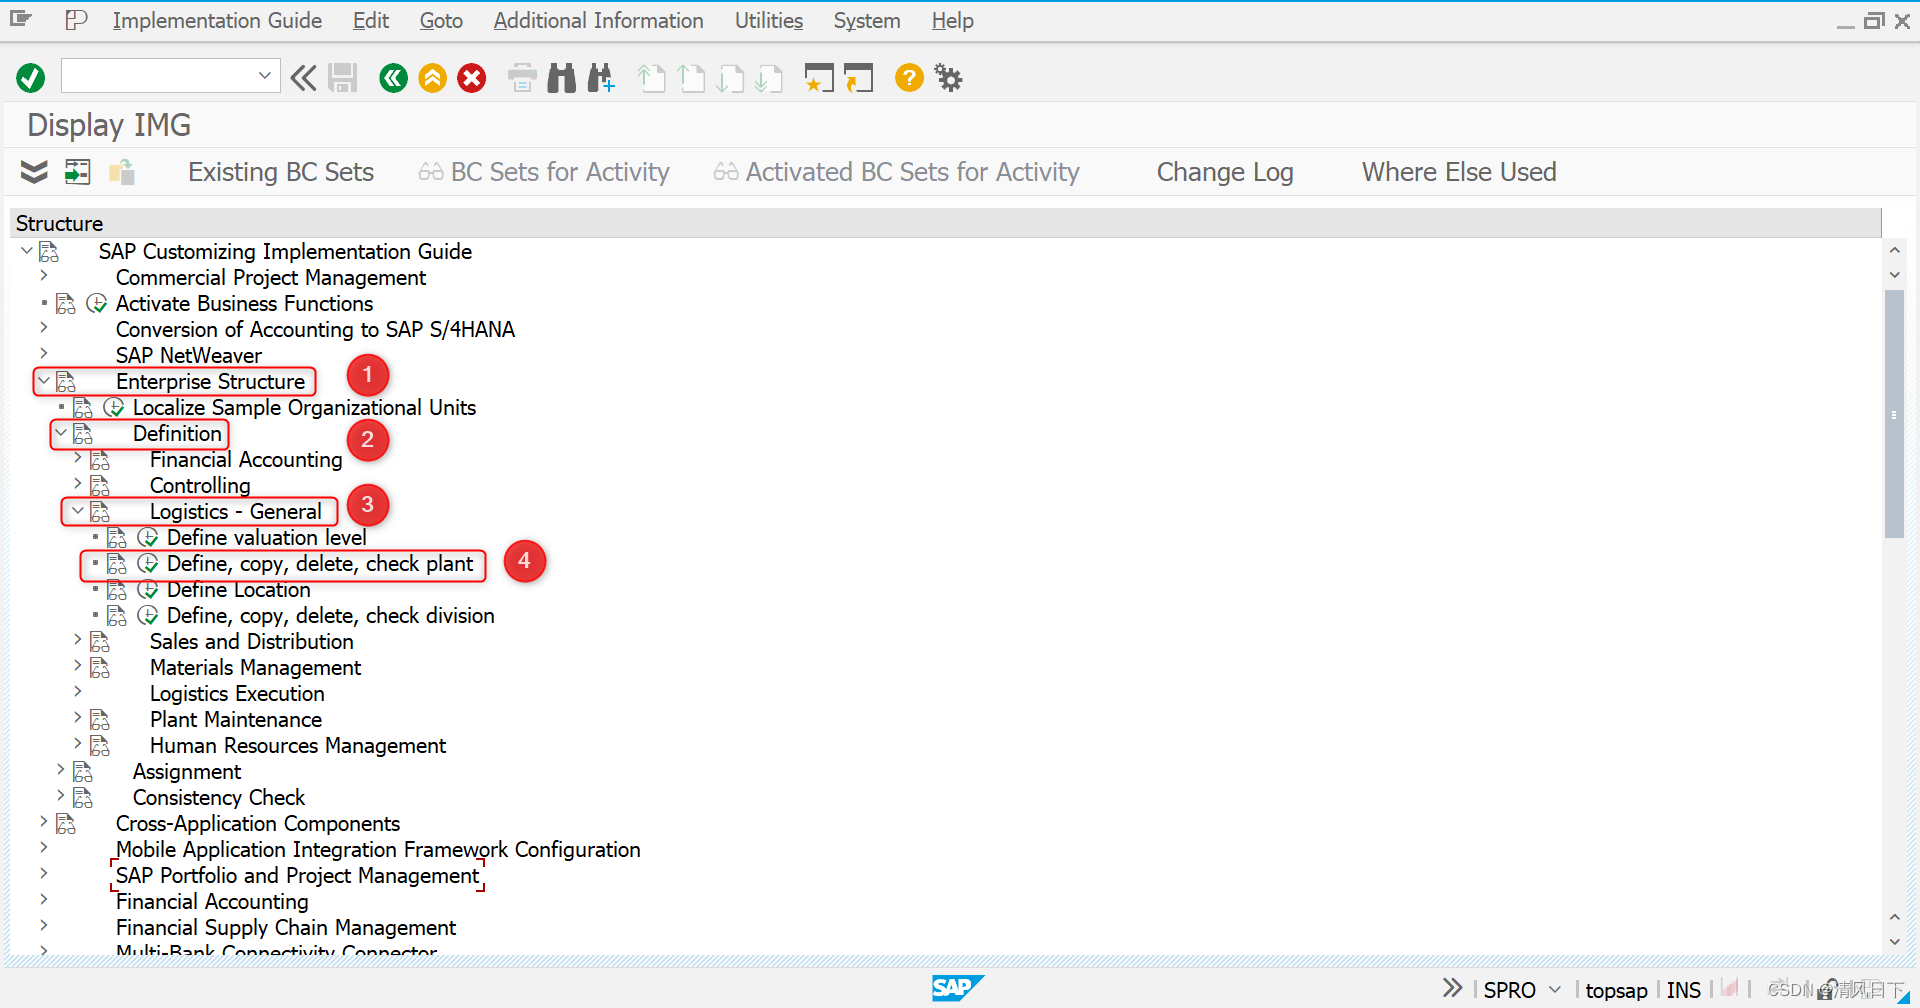Click the INS insert mode indicator

(x=1684, y=990)
